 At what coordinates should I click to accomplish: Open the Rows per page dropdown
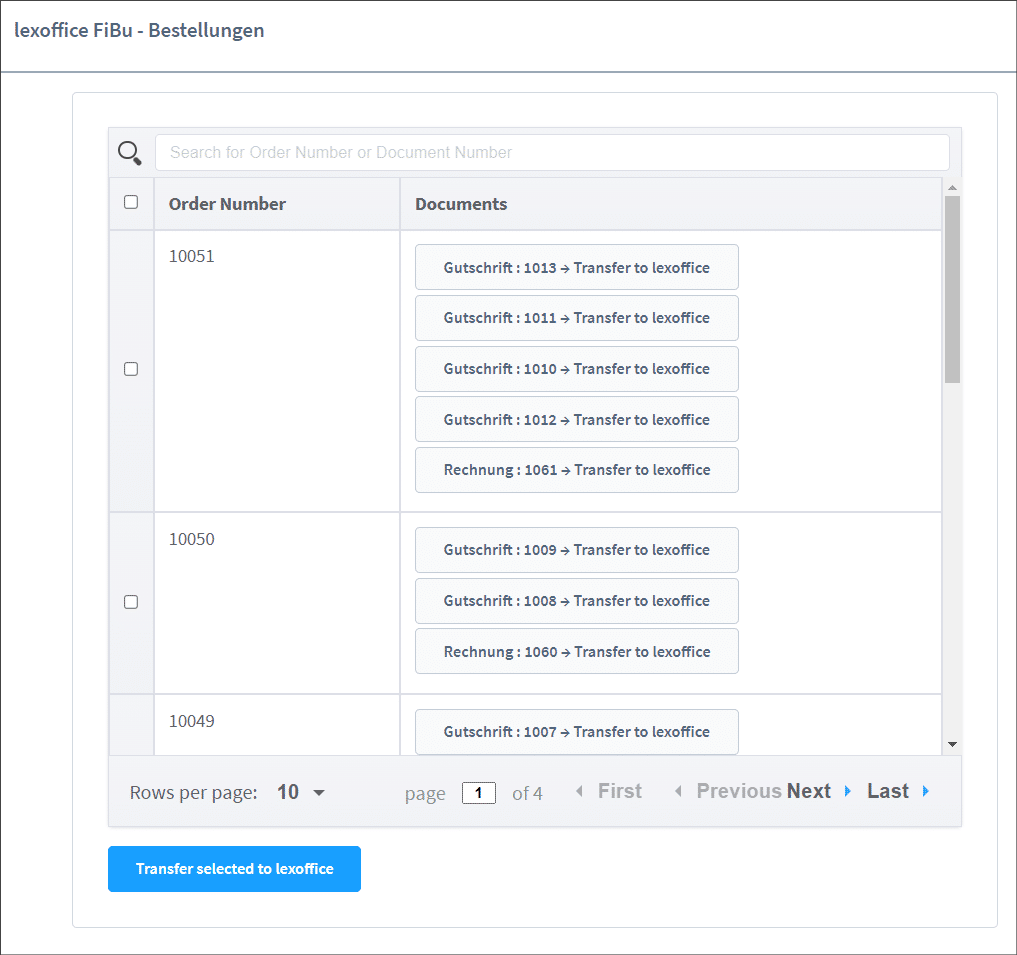(300, 792)
